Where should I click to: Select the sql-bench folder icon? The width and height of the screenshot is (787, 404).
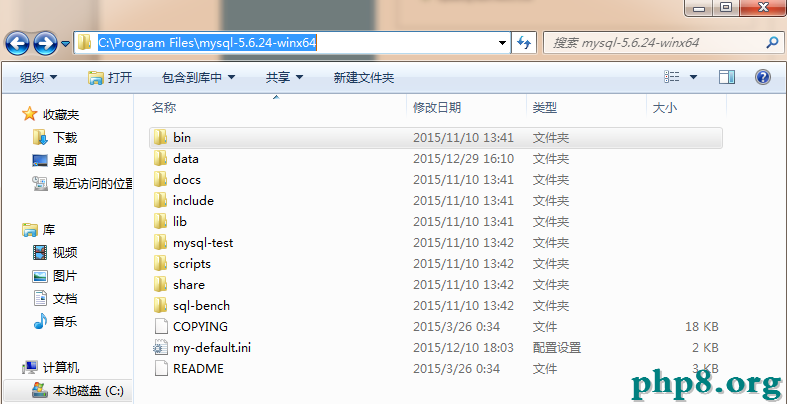161,306
